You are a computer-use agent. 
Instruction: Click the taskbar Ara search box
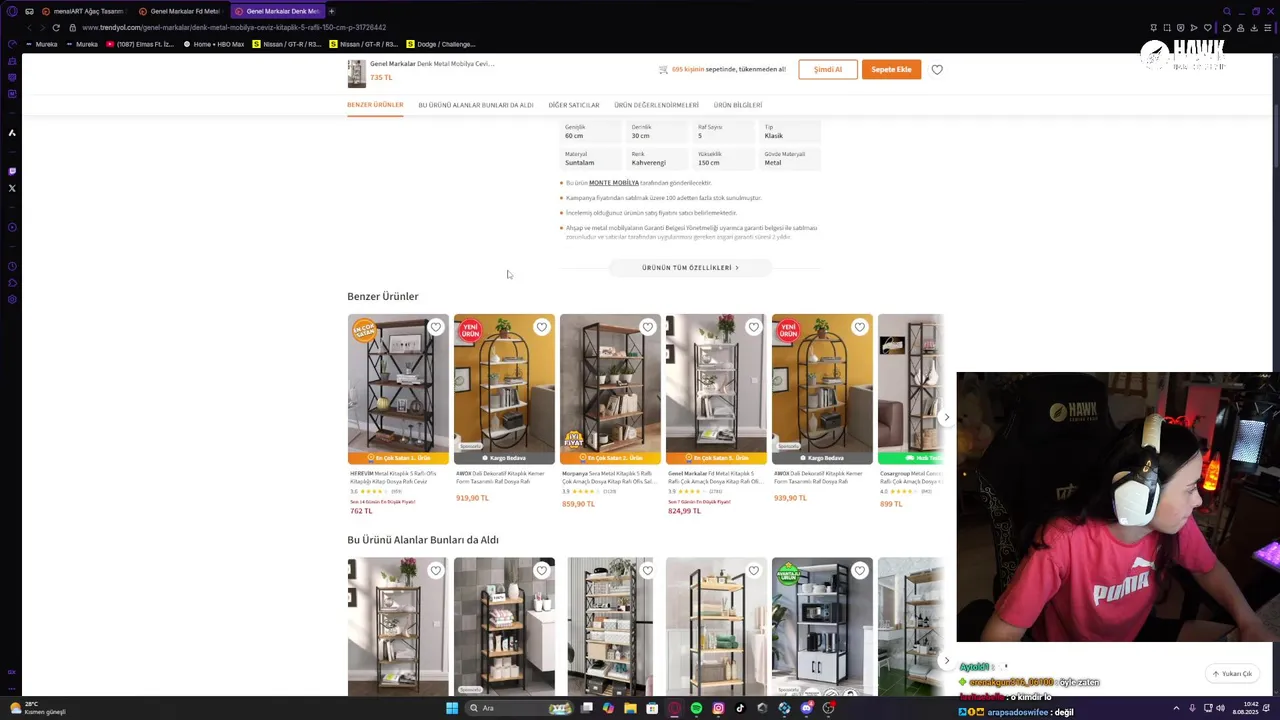coord(520,708)
